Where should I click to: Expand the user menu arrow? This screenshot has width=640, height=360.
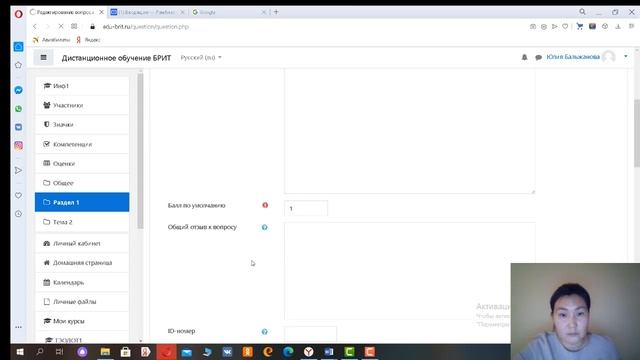626,57
